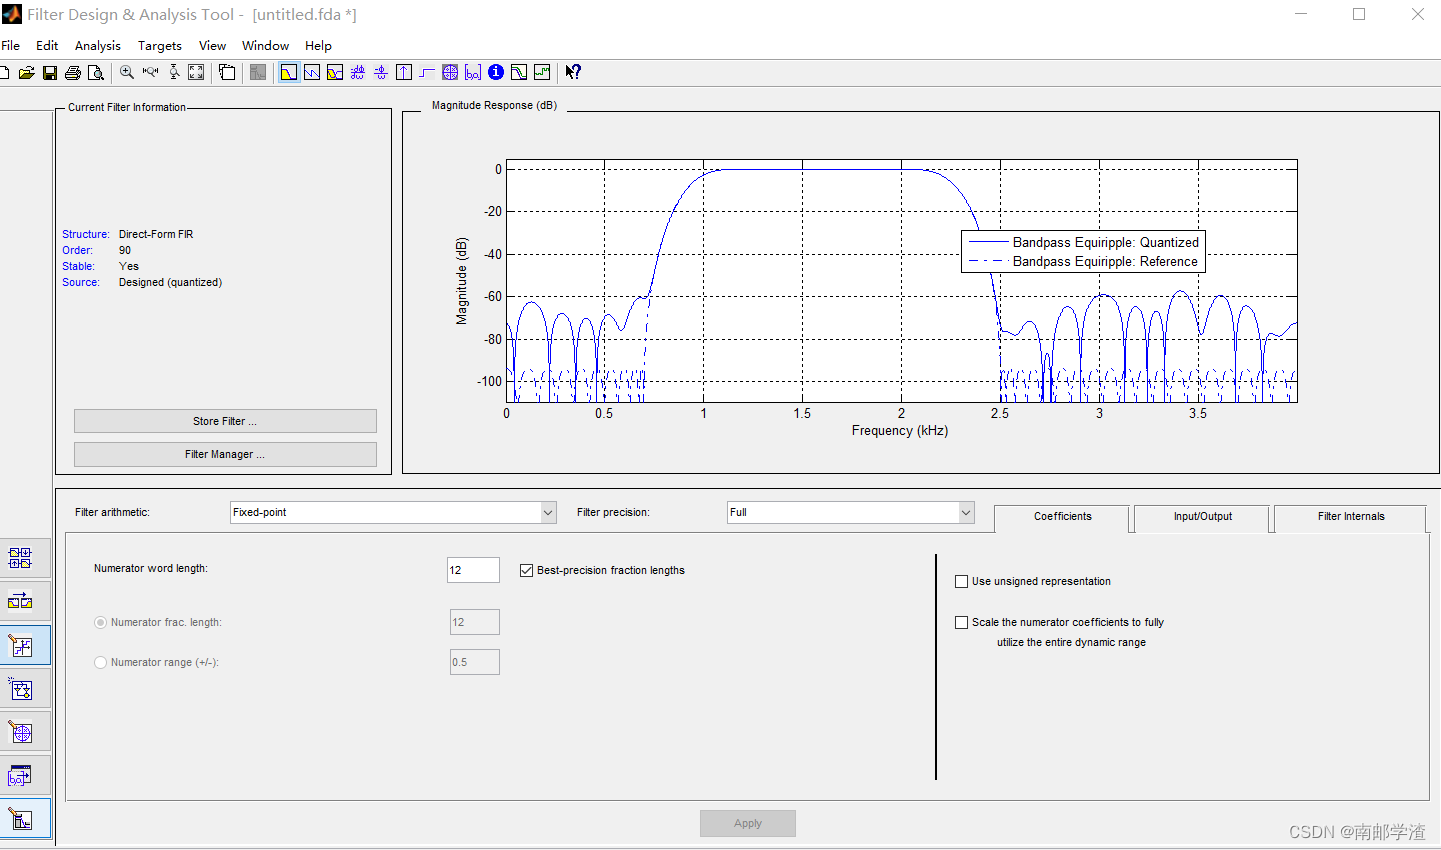1441x850 pixels.
Task: Open the Help menu
Action: pyautogui.click(x=318, y=45)
